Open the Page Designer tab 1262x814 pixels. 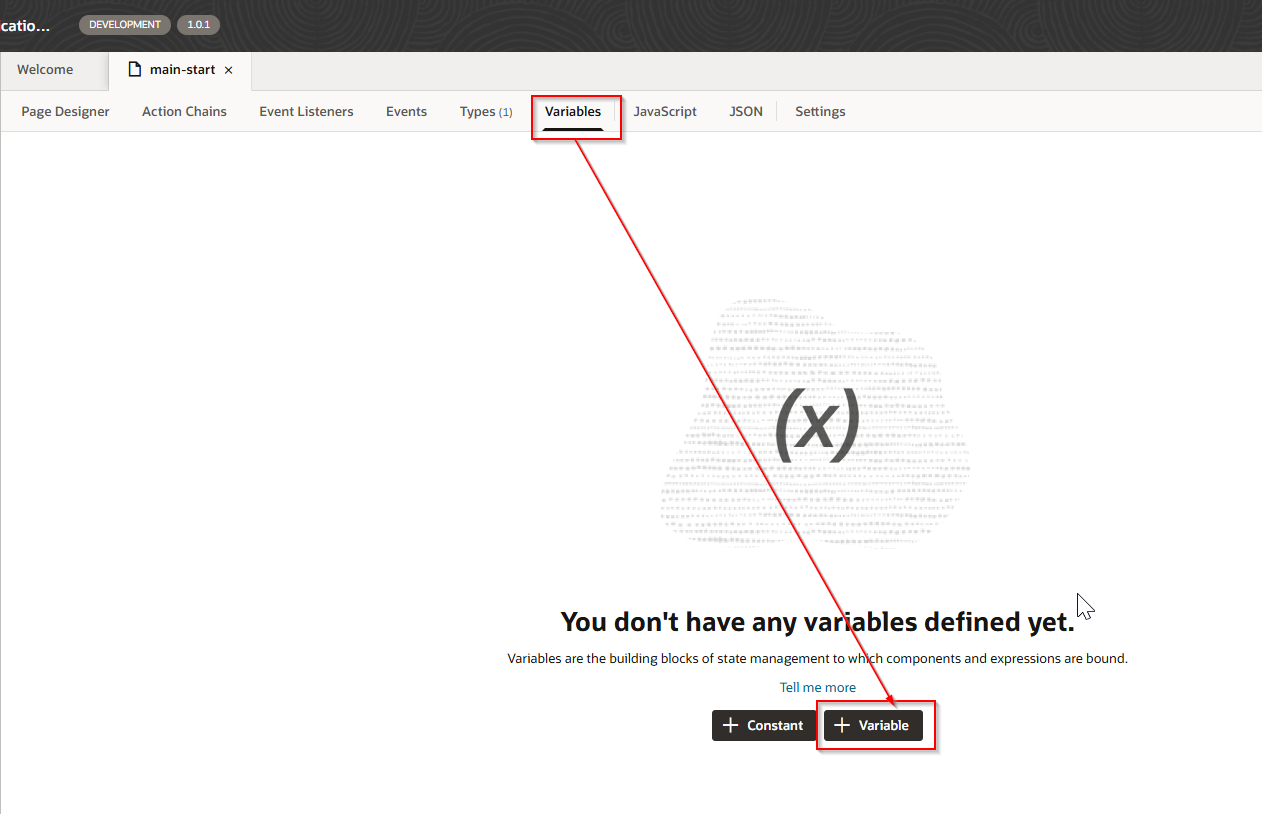[x=65, y=112]
